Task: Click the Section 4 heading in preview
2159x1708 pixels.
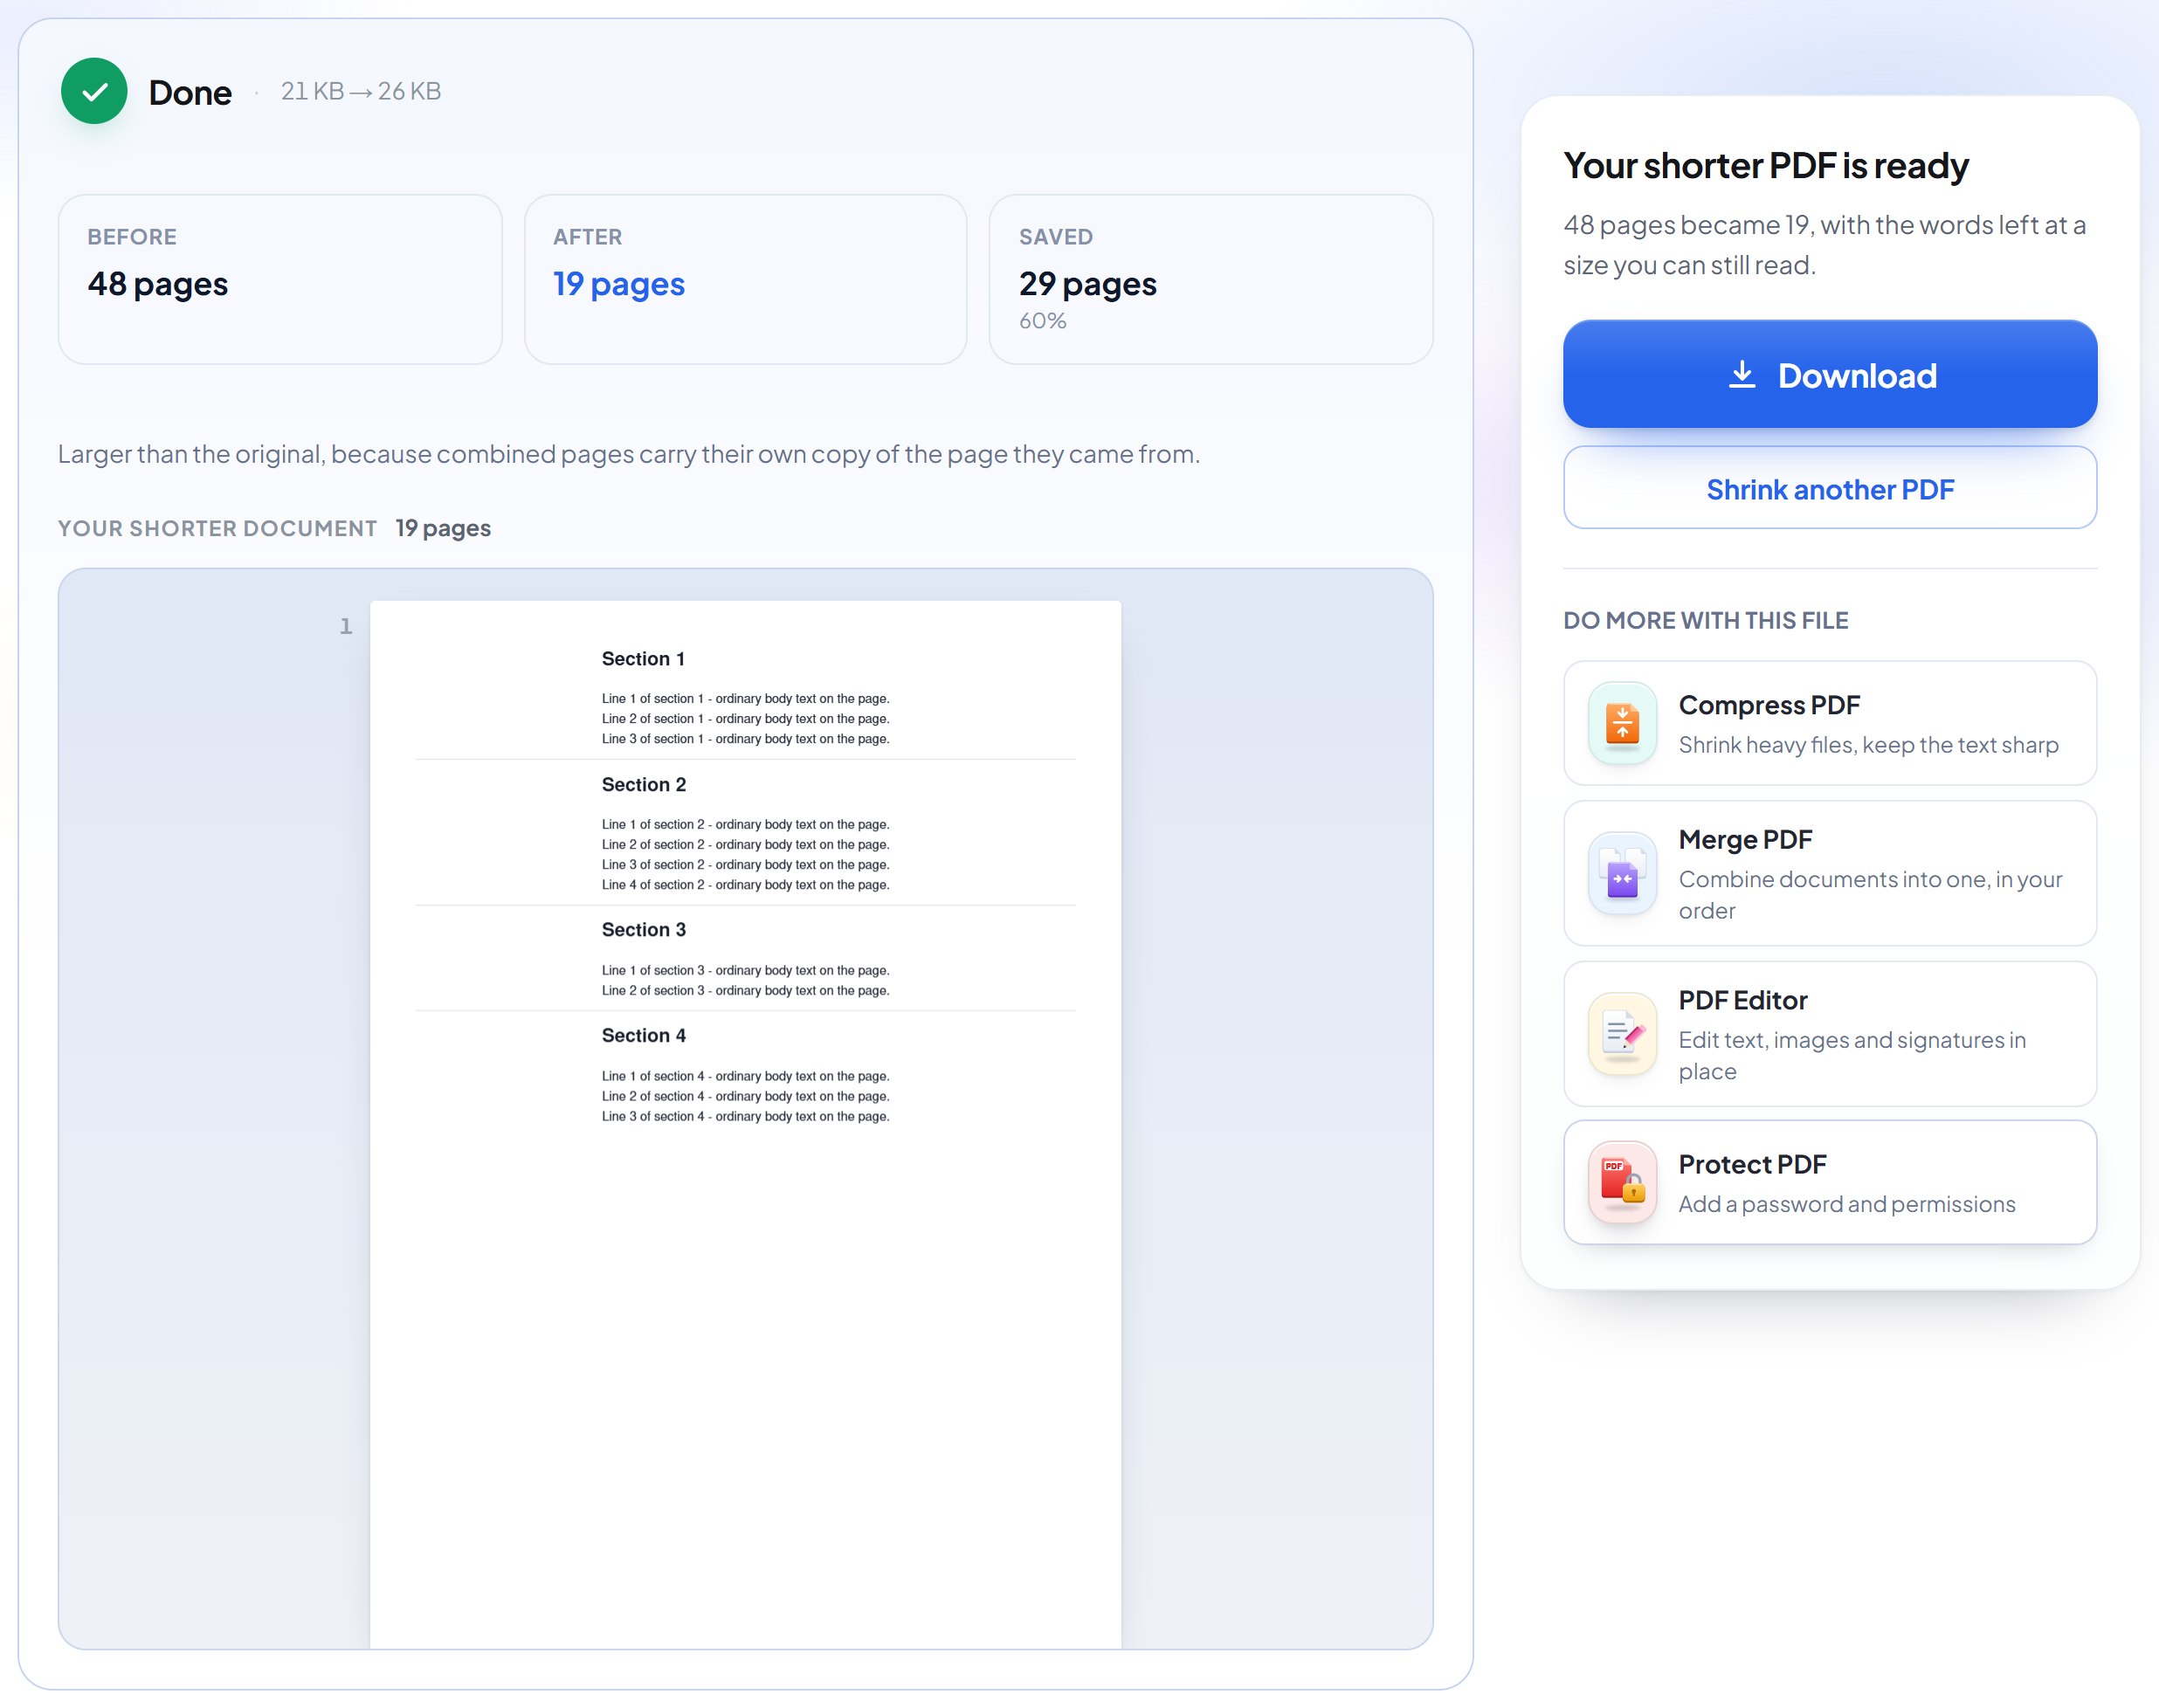Action: pos(644,1036)
